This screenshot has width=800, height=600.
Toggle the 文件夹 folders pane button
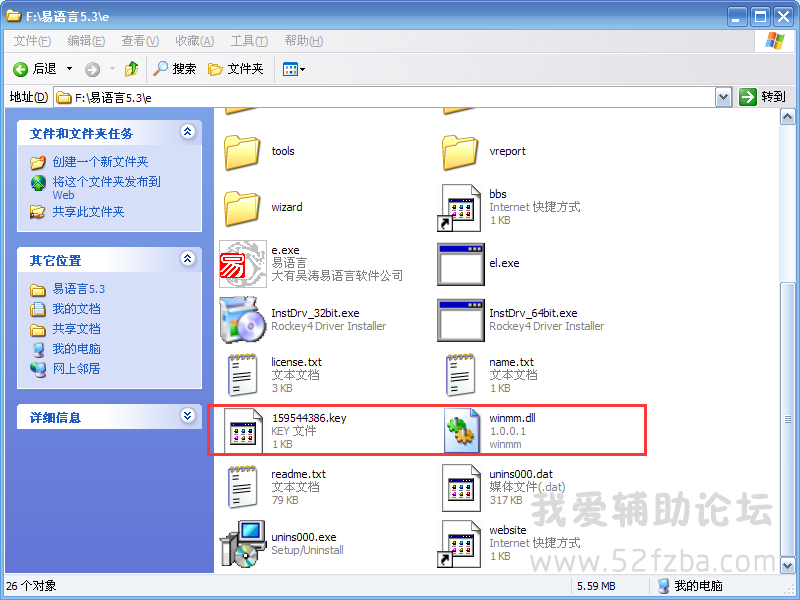coord(236,68)
